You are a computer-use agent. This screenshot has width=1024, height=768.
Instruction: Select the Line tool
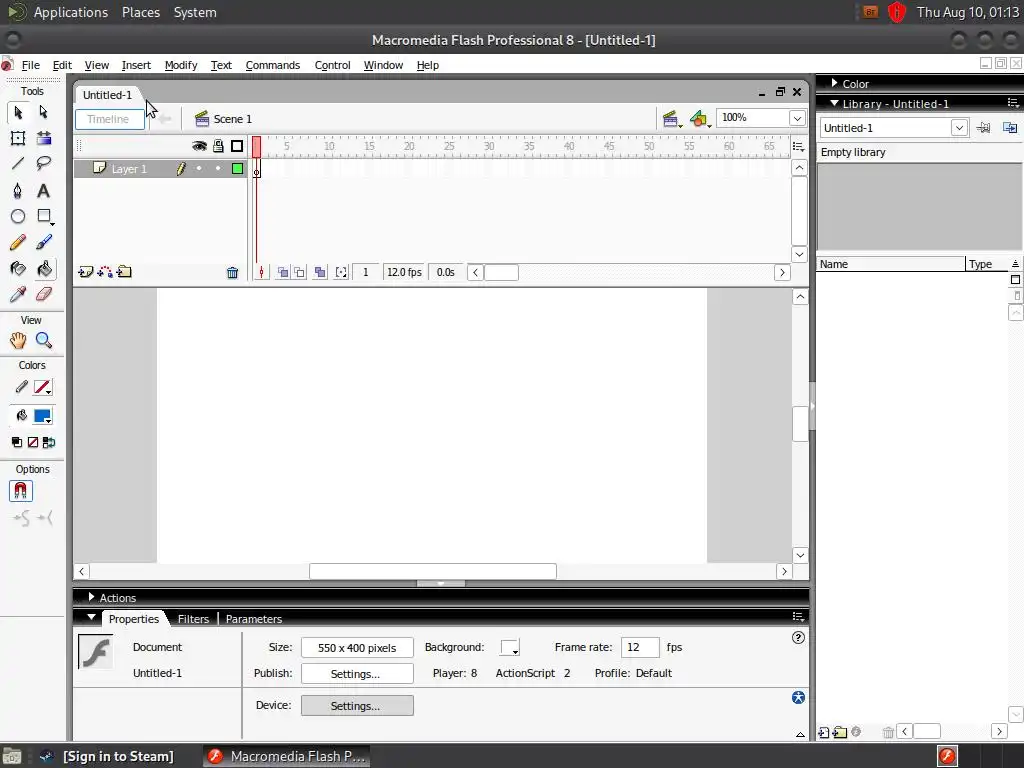(18, 163)
